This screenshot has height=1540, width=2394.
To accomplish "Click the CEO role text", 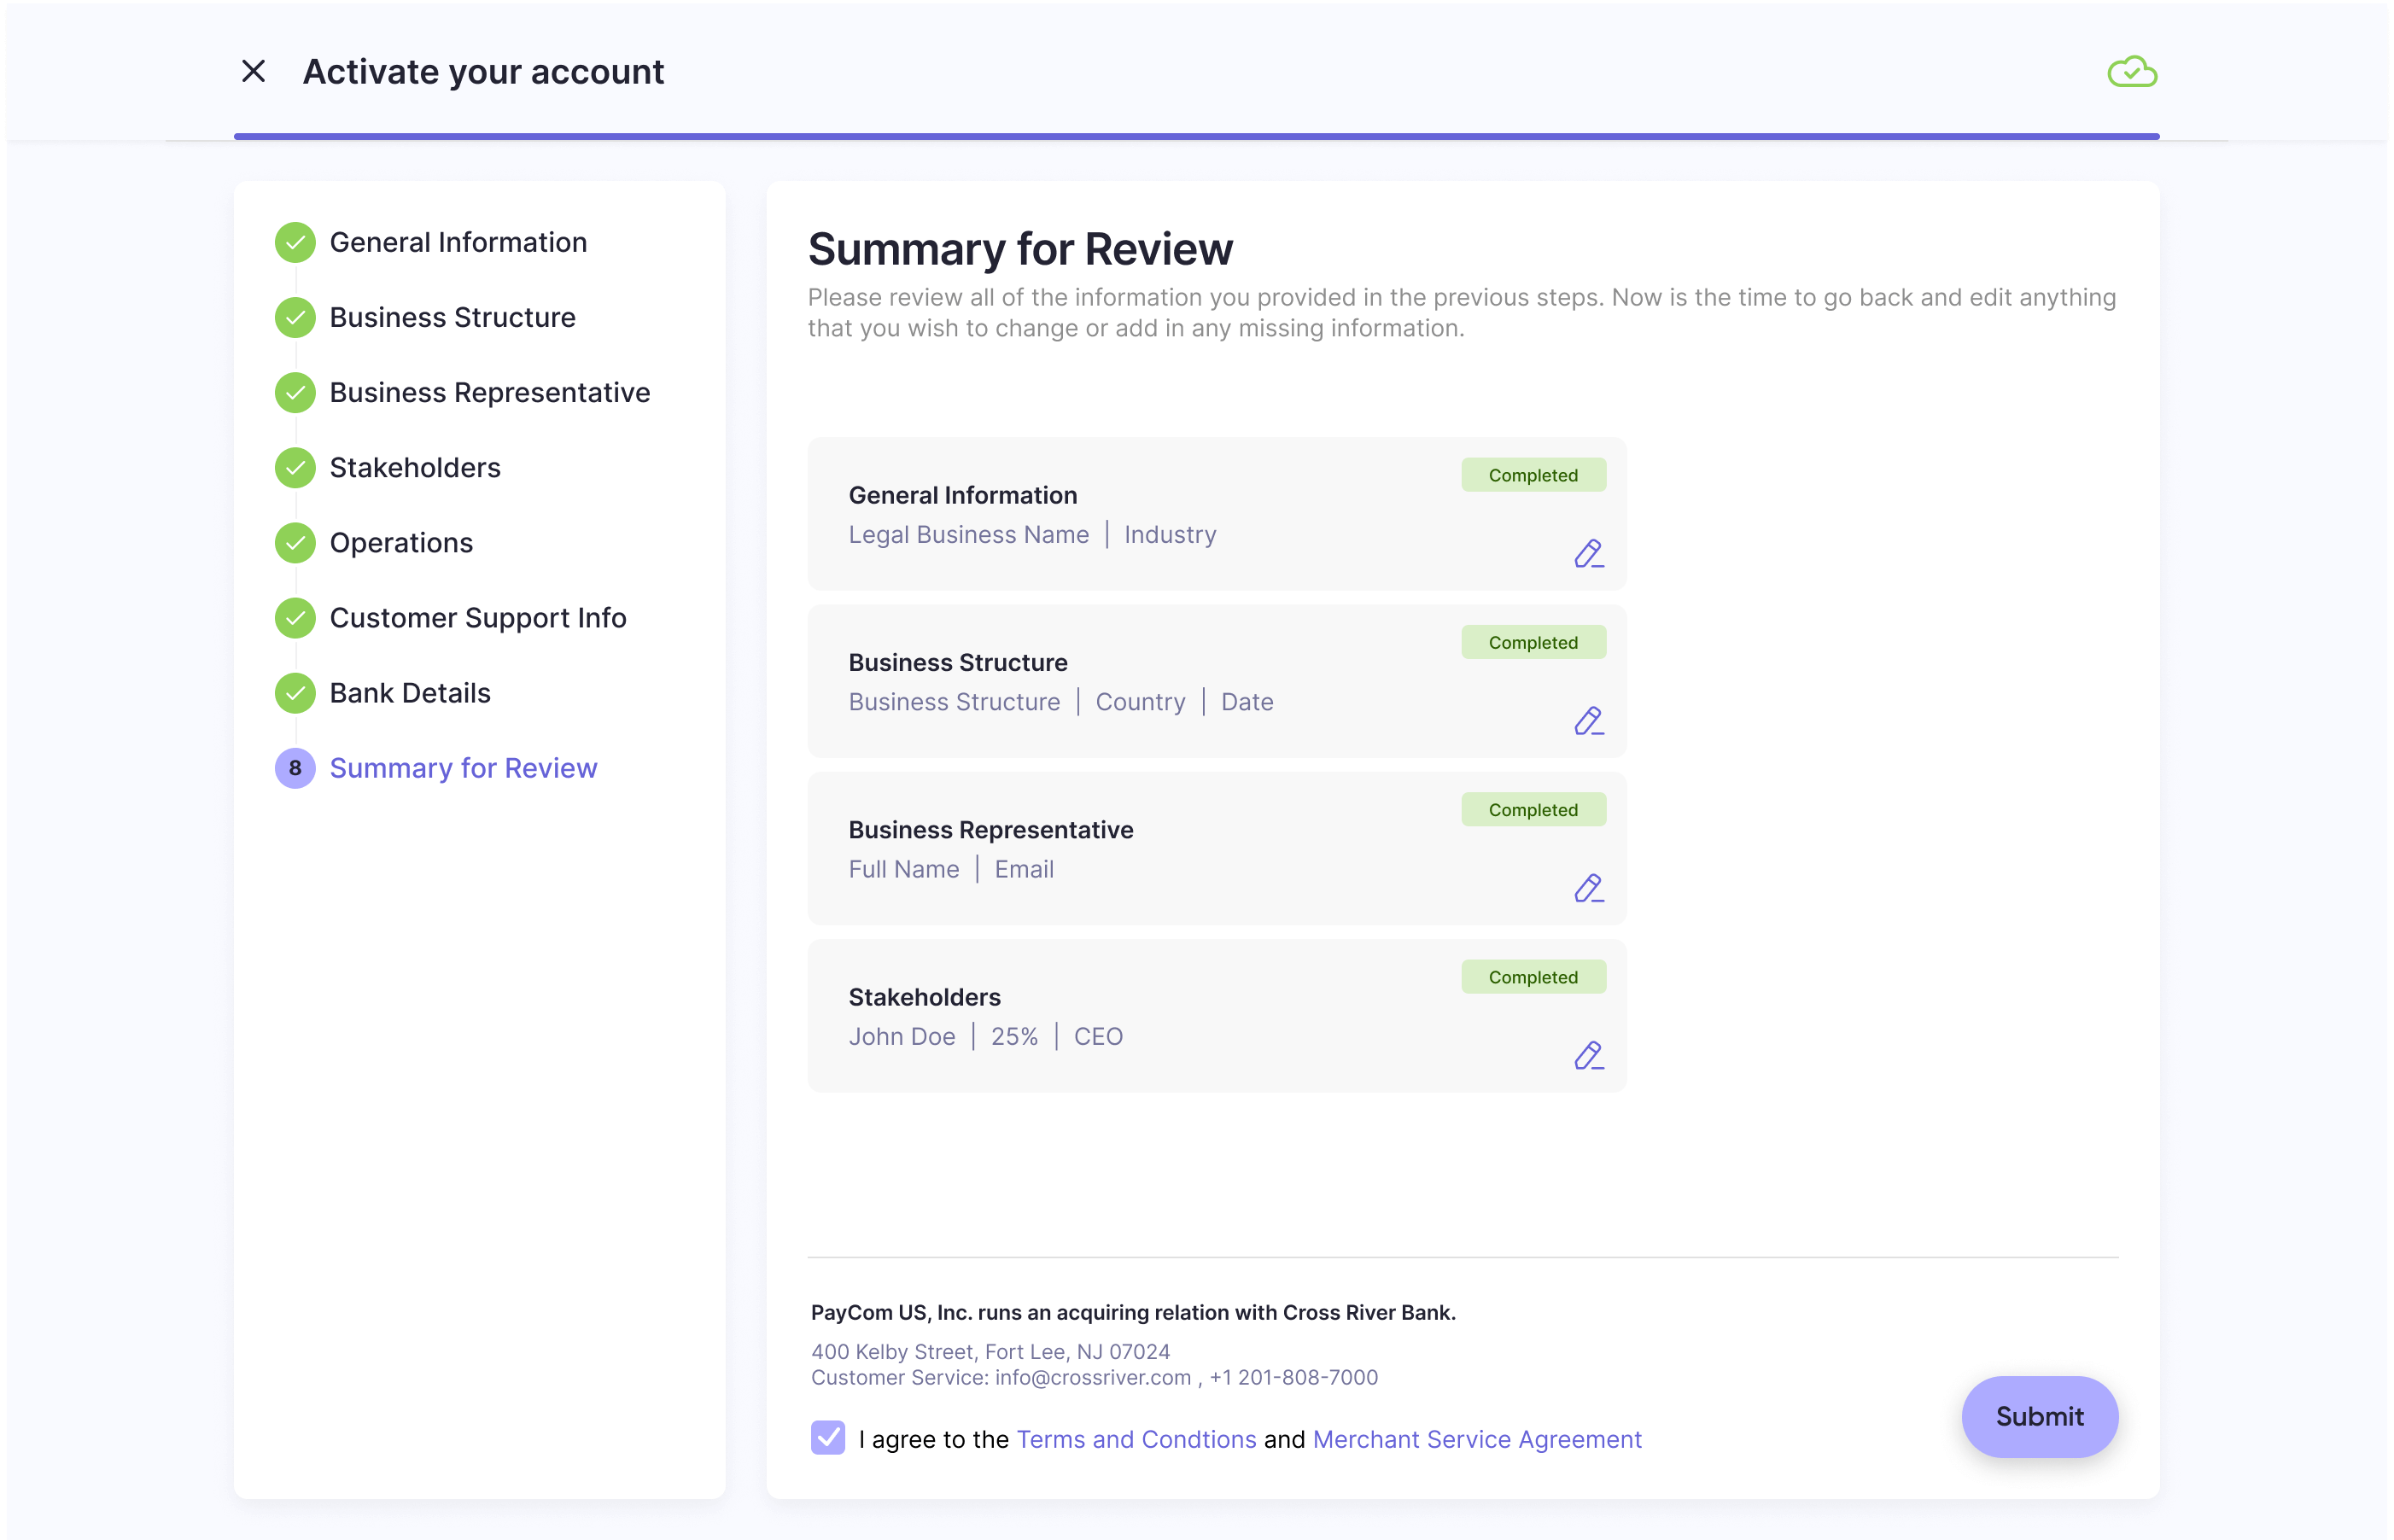I will point(1098,1037).
